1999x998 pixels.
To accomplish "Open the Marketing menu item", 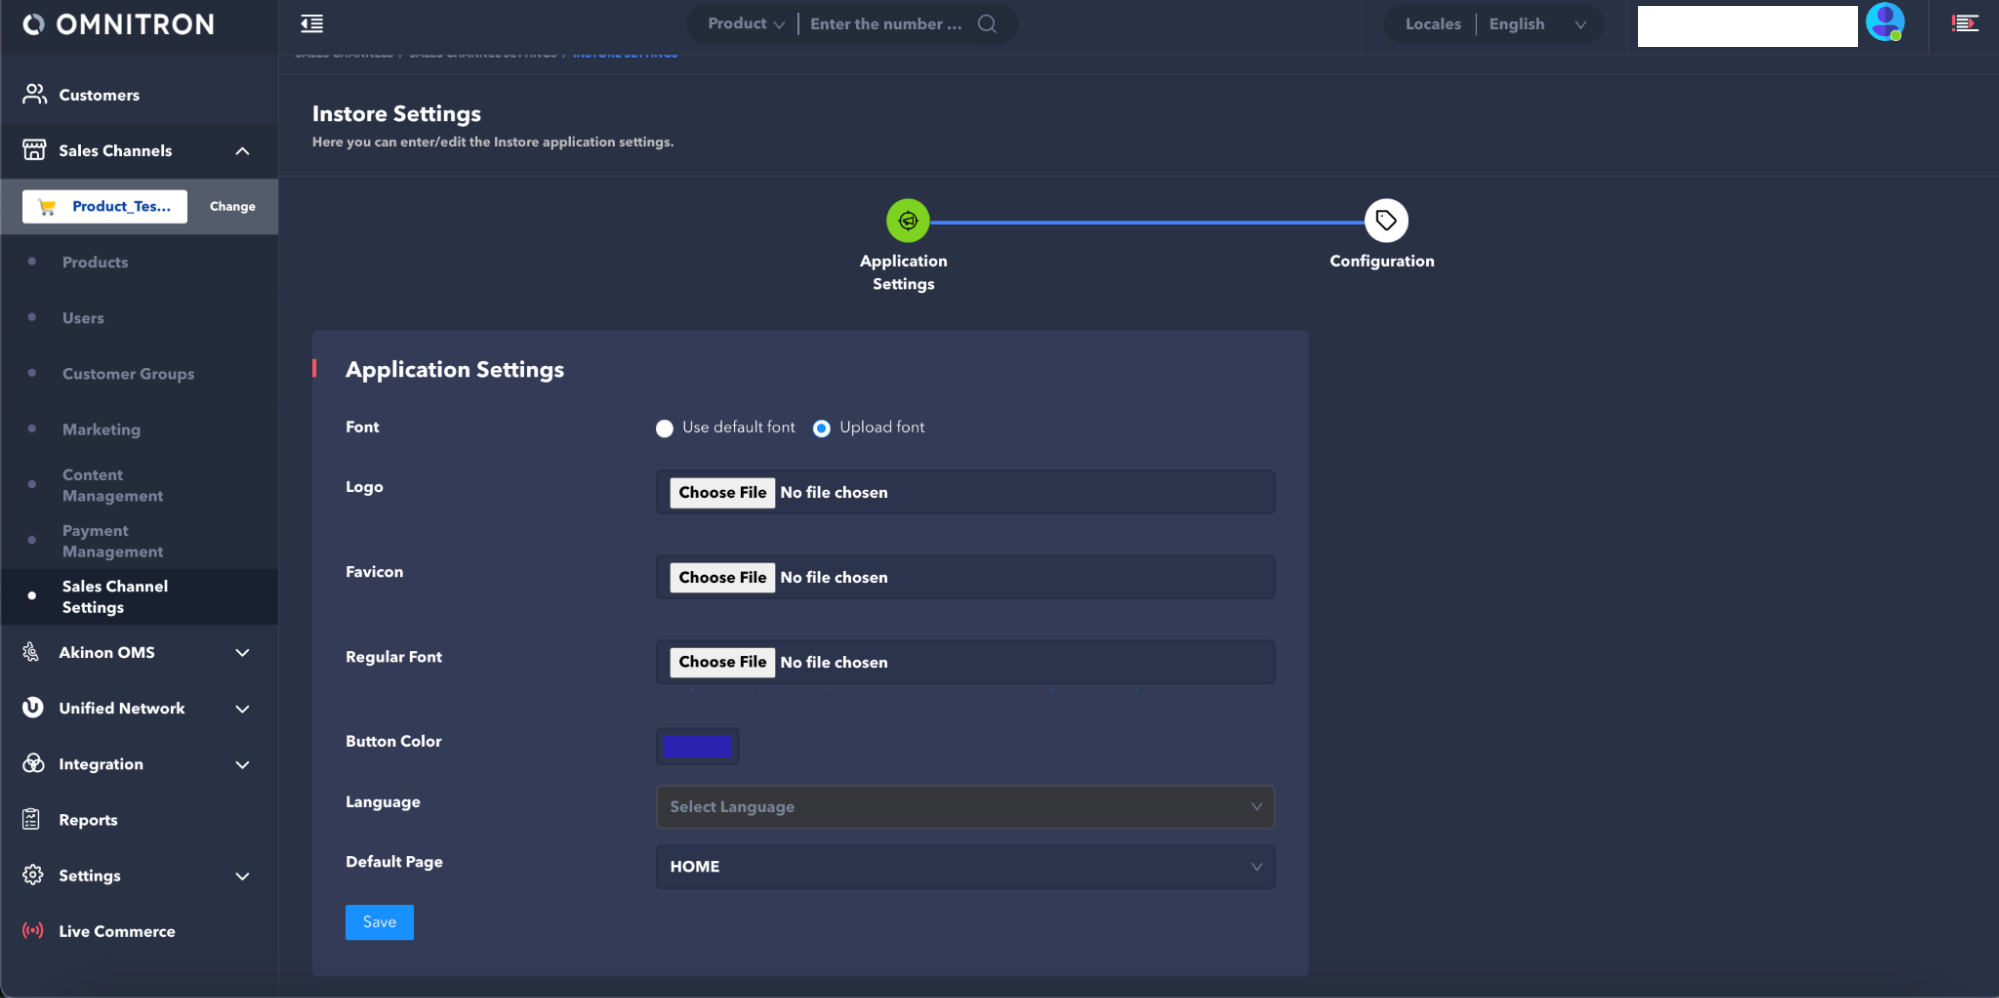I will pos(101,430).
